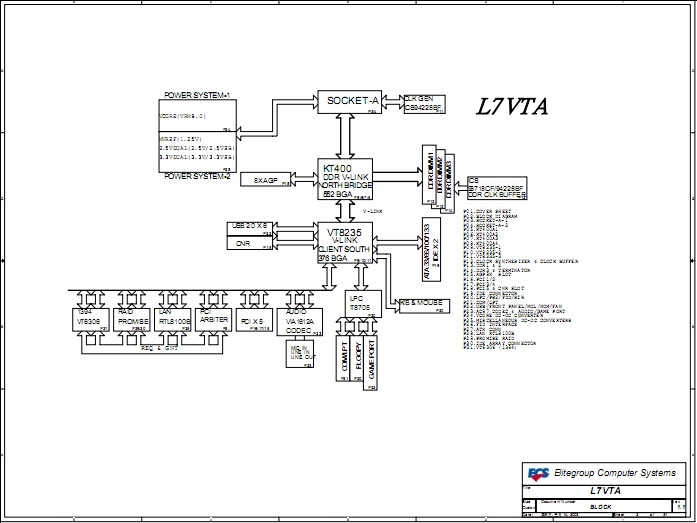
Task: Click the 2.5VDUAL power rail text
Action: point(197,148)
